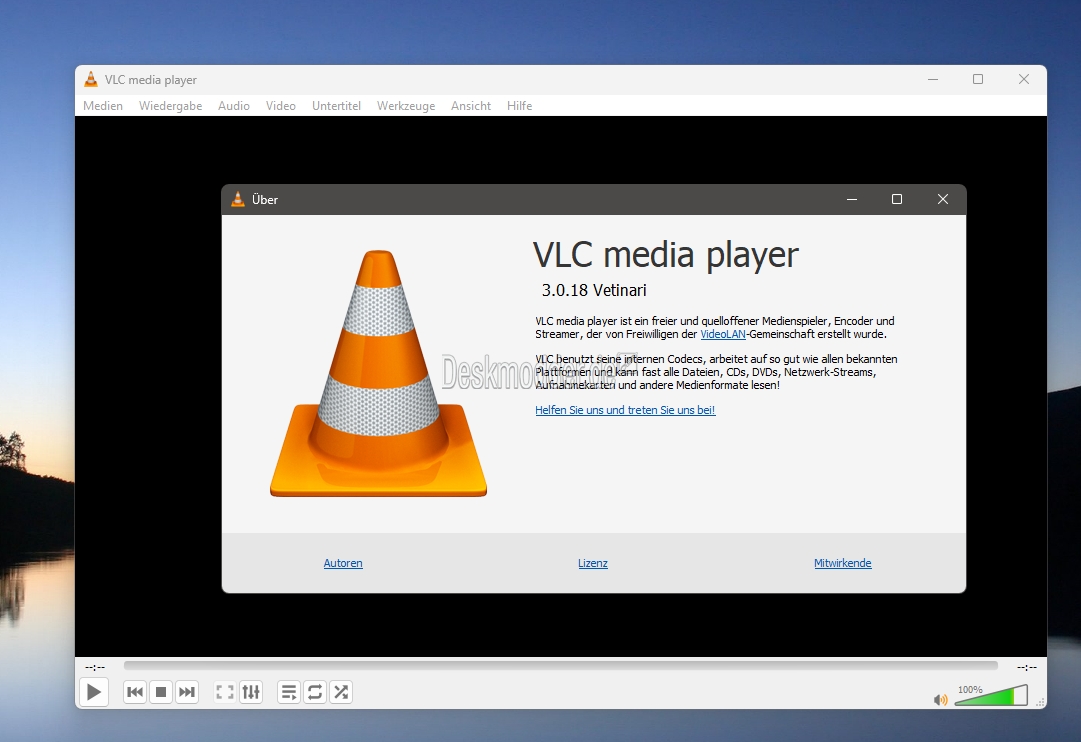Open the Untertitel menu

click(x=336, y=106)
